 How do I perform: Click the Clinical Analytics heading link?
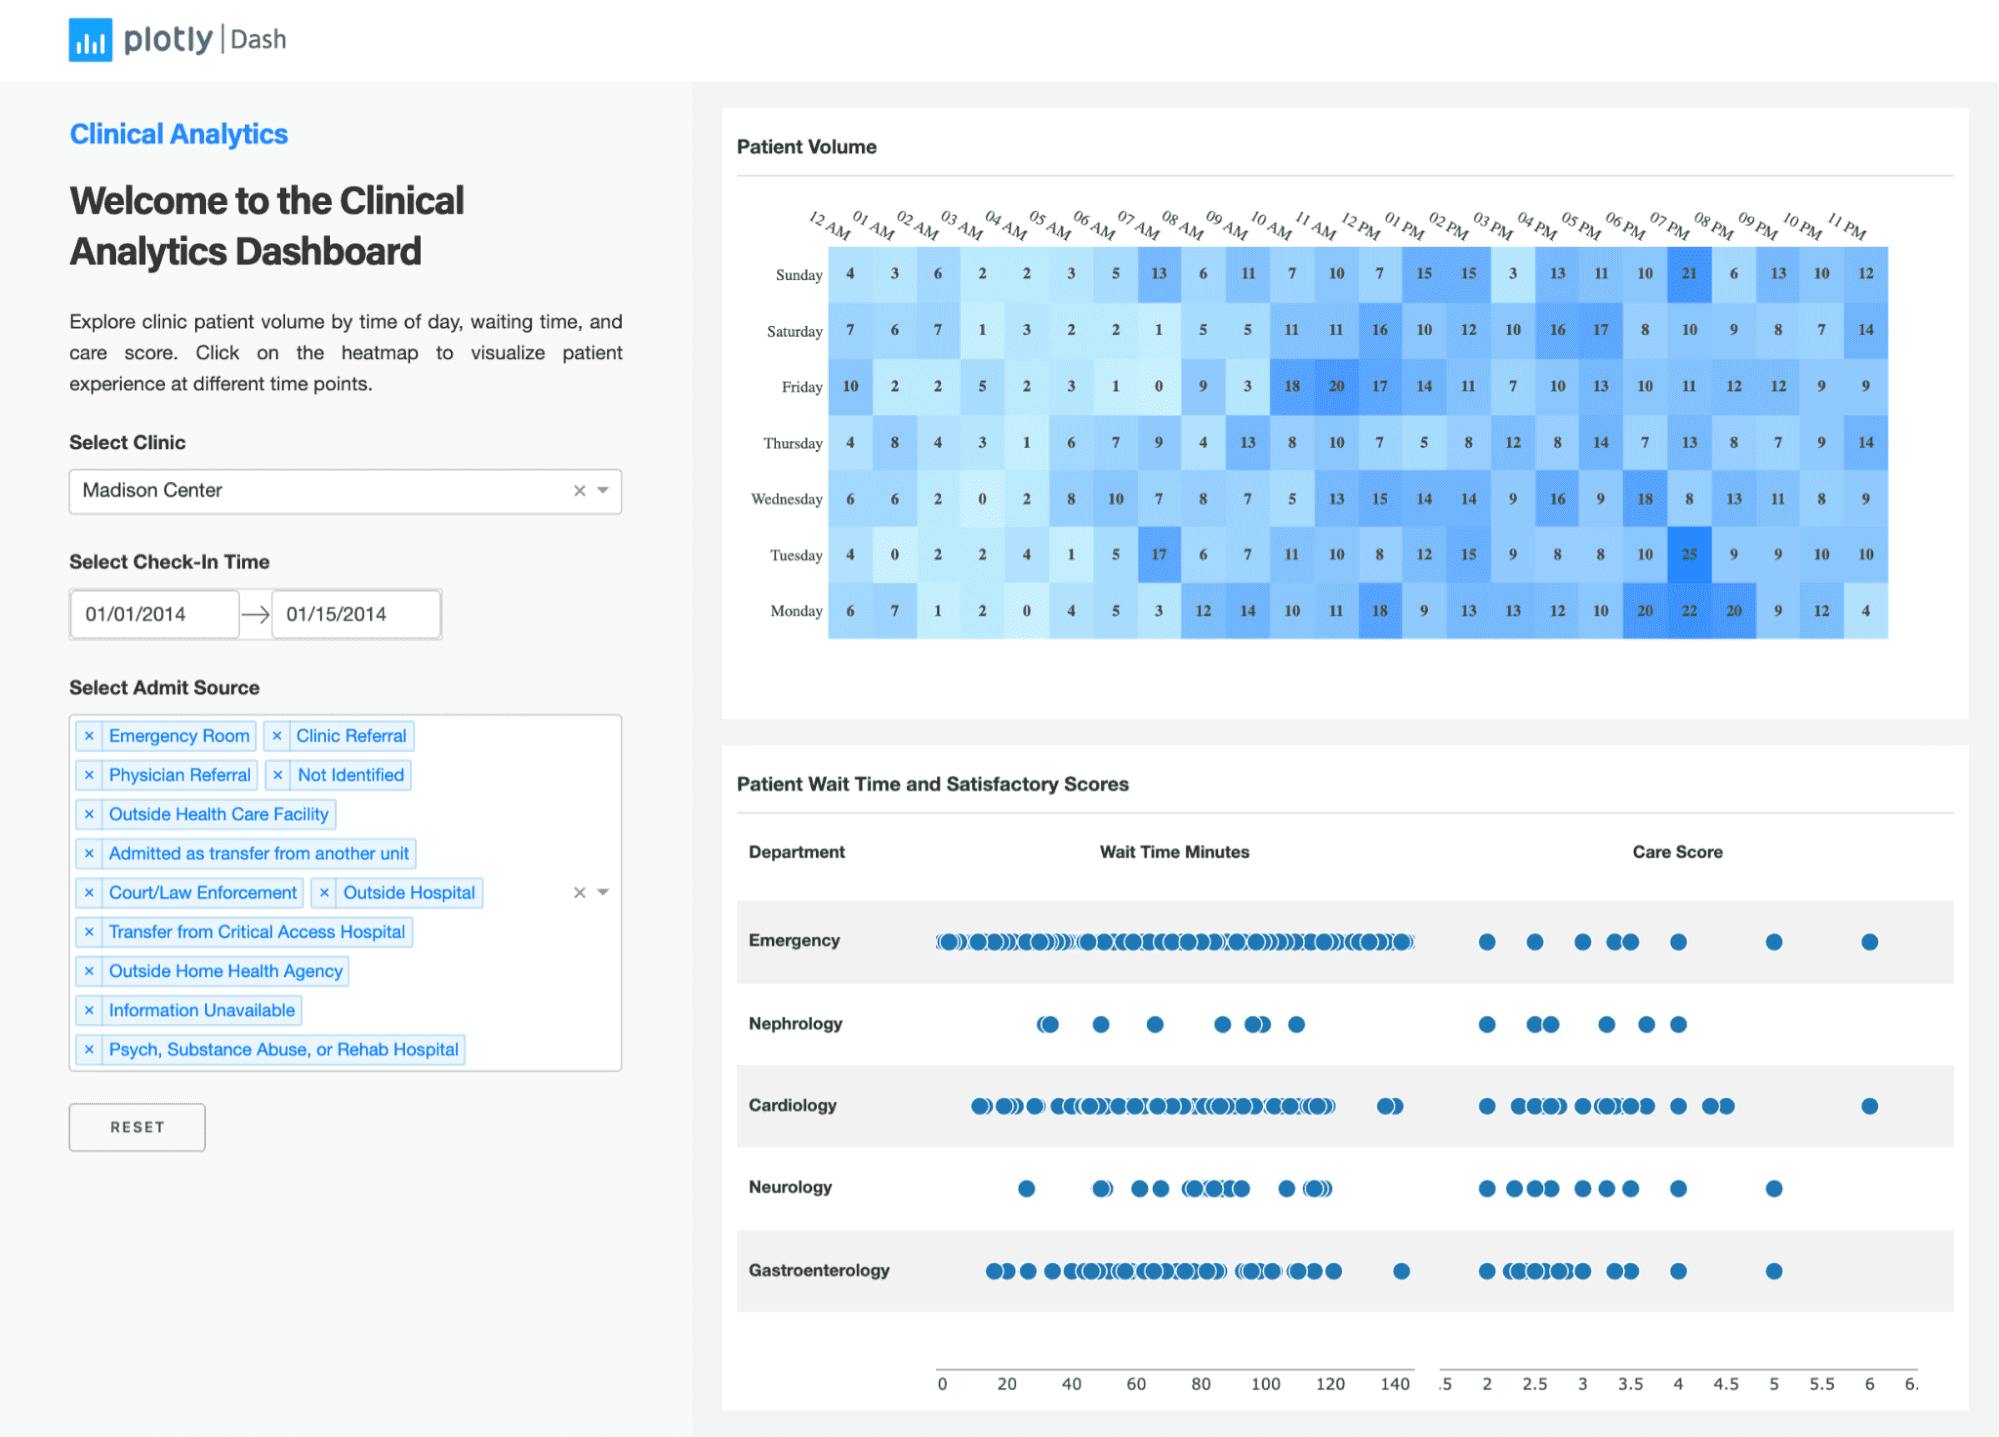pyautogui.click(x=178, y=134)
